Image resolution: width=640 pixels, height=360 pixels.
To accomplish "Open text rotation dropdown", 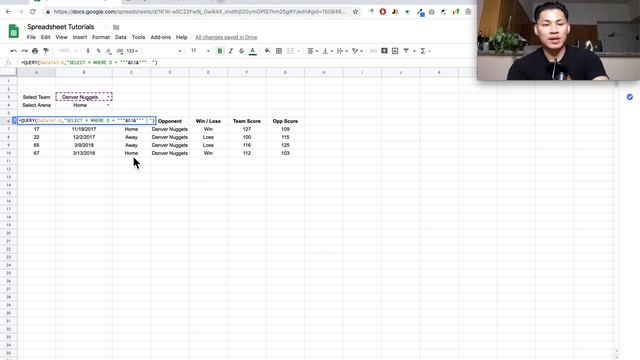I will [x=357, y=51].
